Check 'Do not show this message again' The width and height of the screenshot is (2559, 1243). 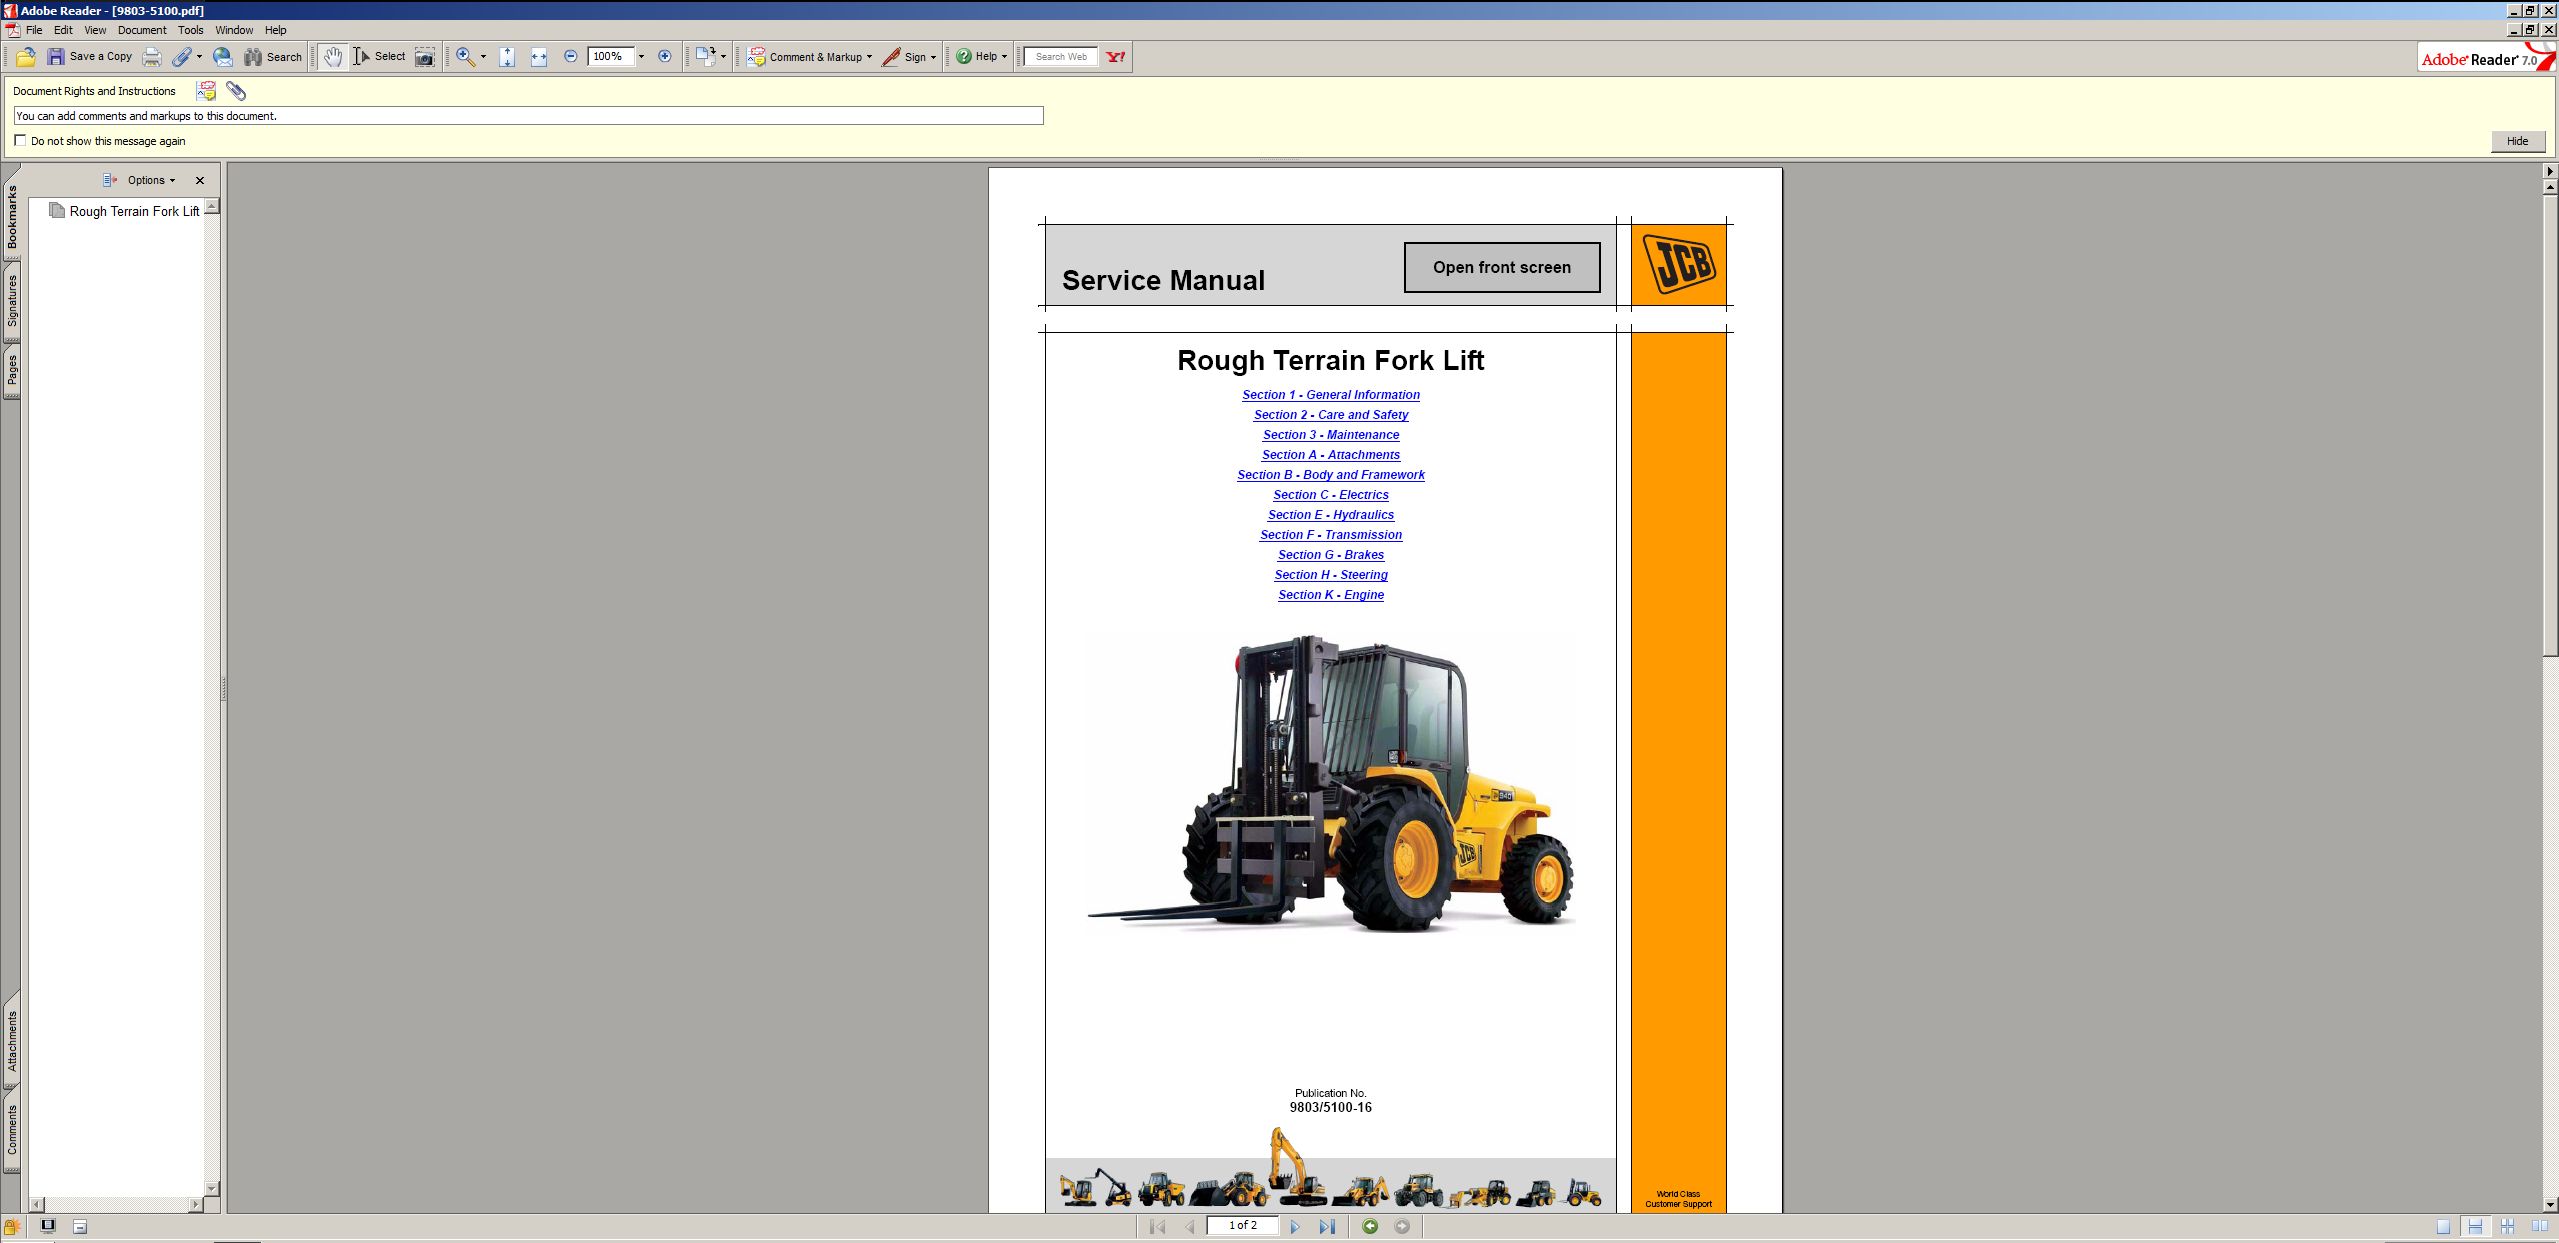(x=21, y=140)
